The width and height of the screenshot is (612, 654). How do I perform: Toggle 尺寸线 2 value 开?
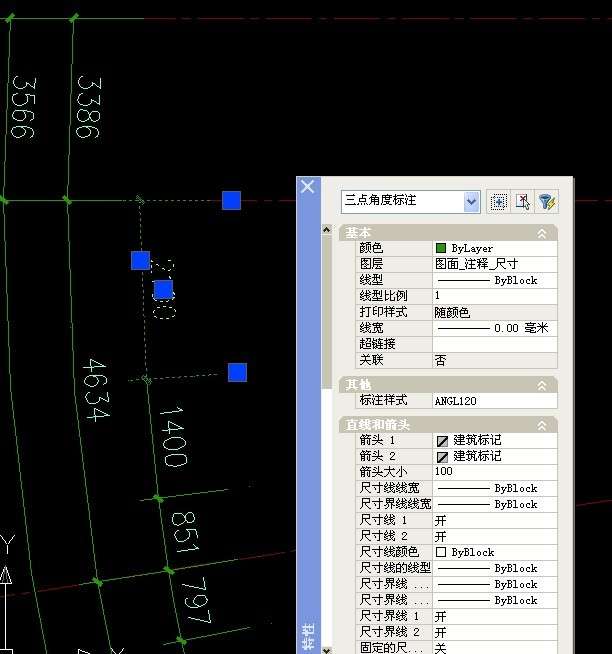(495, 536)
